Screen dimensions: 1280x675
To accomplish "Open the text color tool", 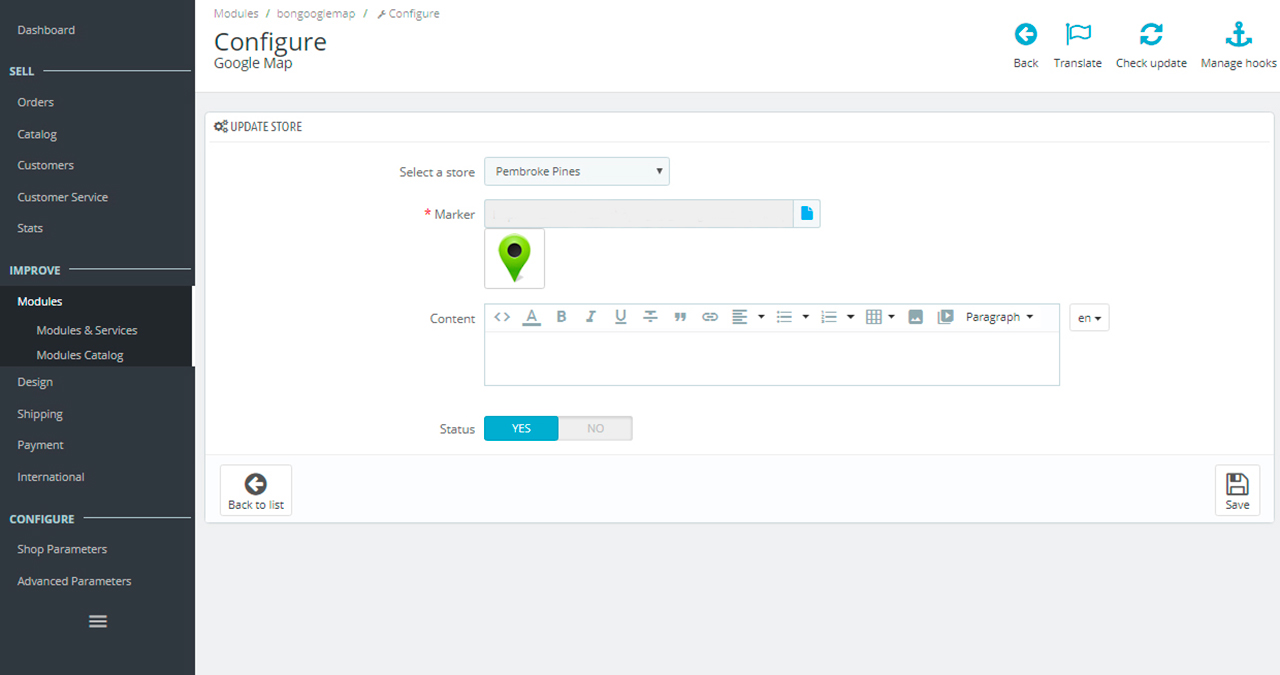I will (532, 317).
